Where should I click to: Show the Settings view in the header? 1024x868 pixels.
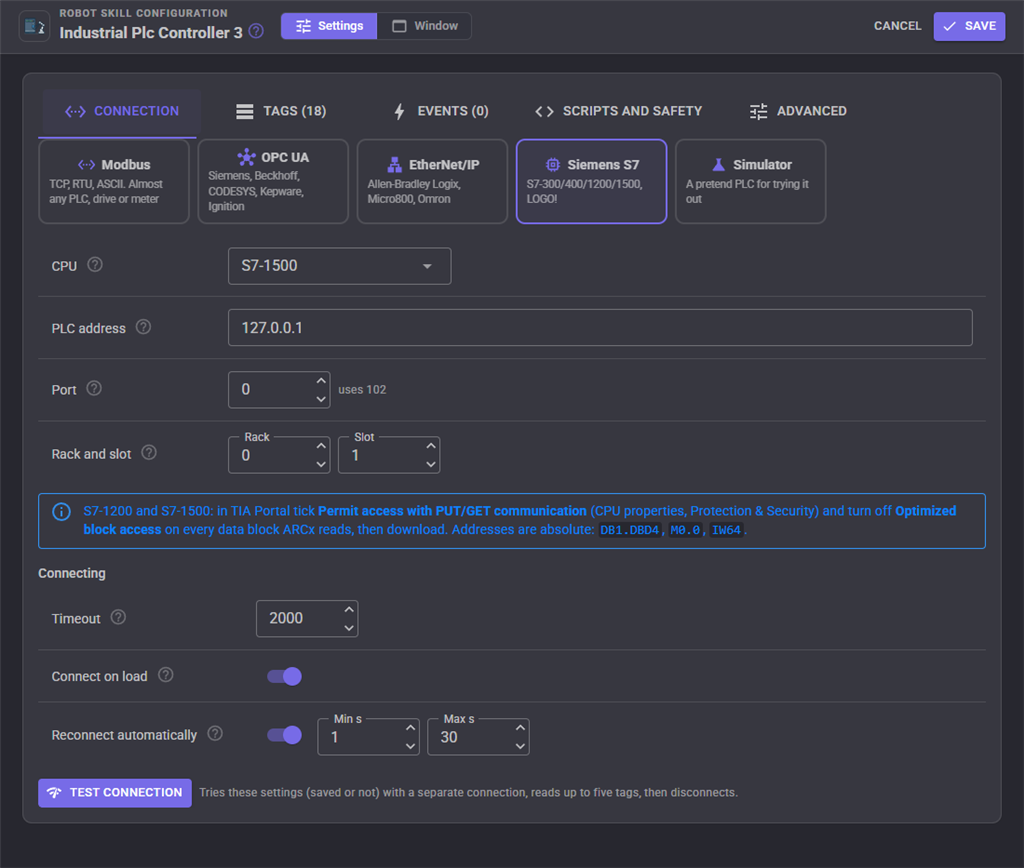pos(329,26)
